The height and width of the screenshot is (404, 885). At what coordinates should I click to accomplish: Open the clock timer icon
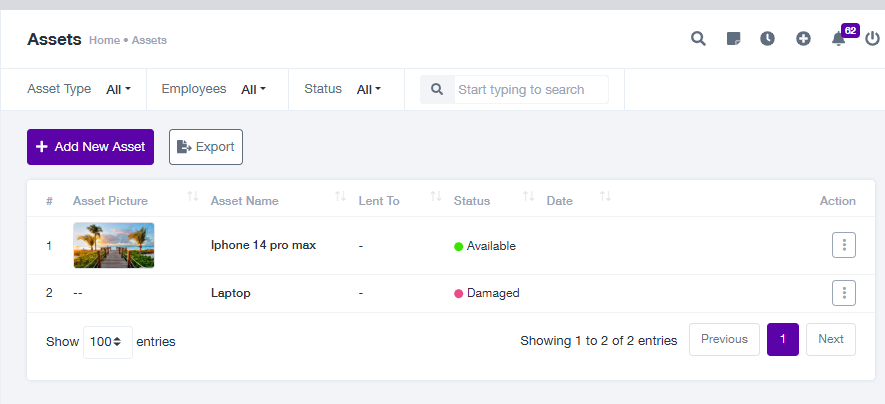tap(767, 39)
